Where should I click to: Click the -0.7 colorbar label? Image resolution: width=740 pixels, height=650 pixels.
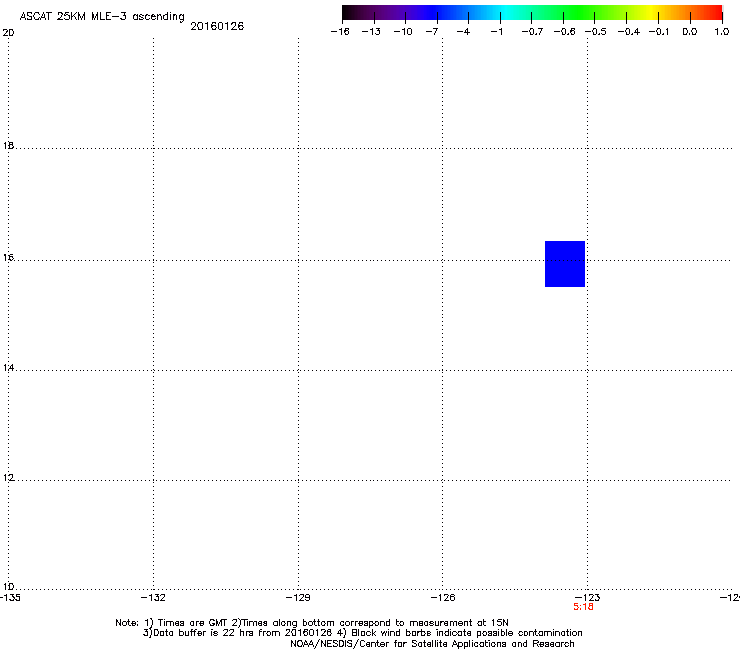(x=532, y=32)
